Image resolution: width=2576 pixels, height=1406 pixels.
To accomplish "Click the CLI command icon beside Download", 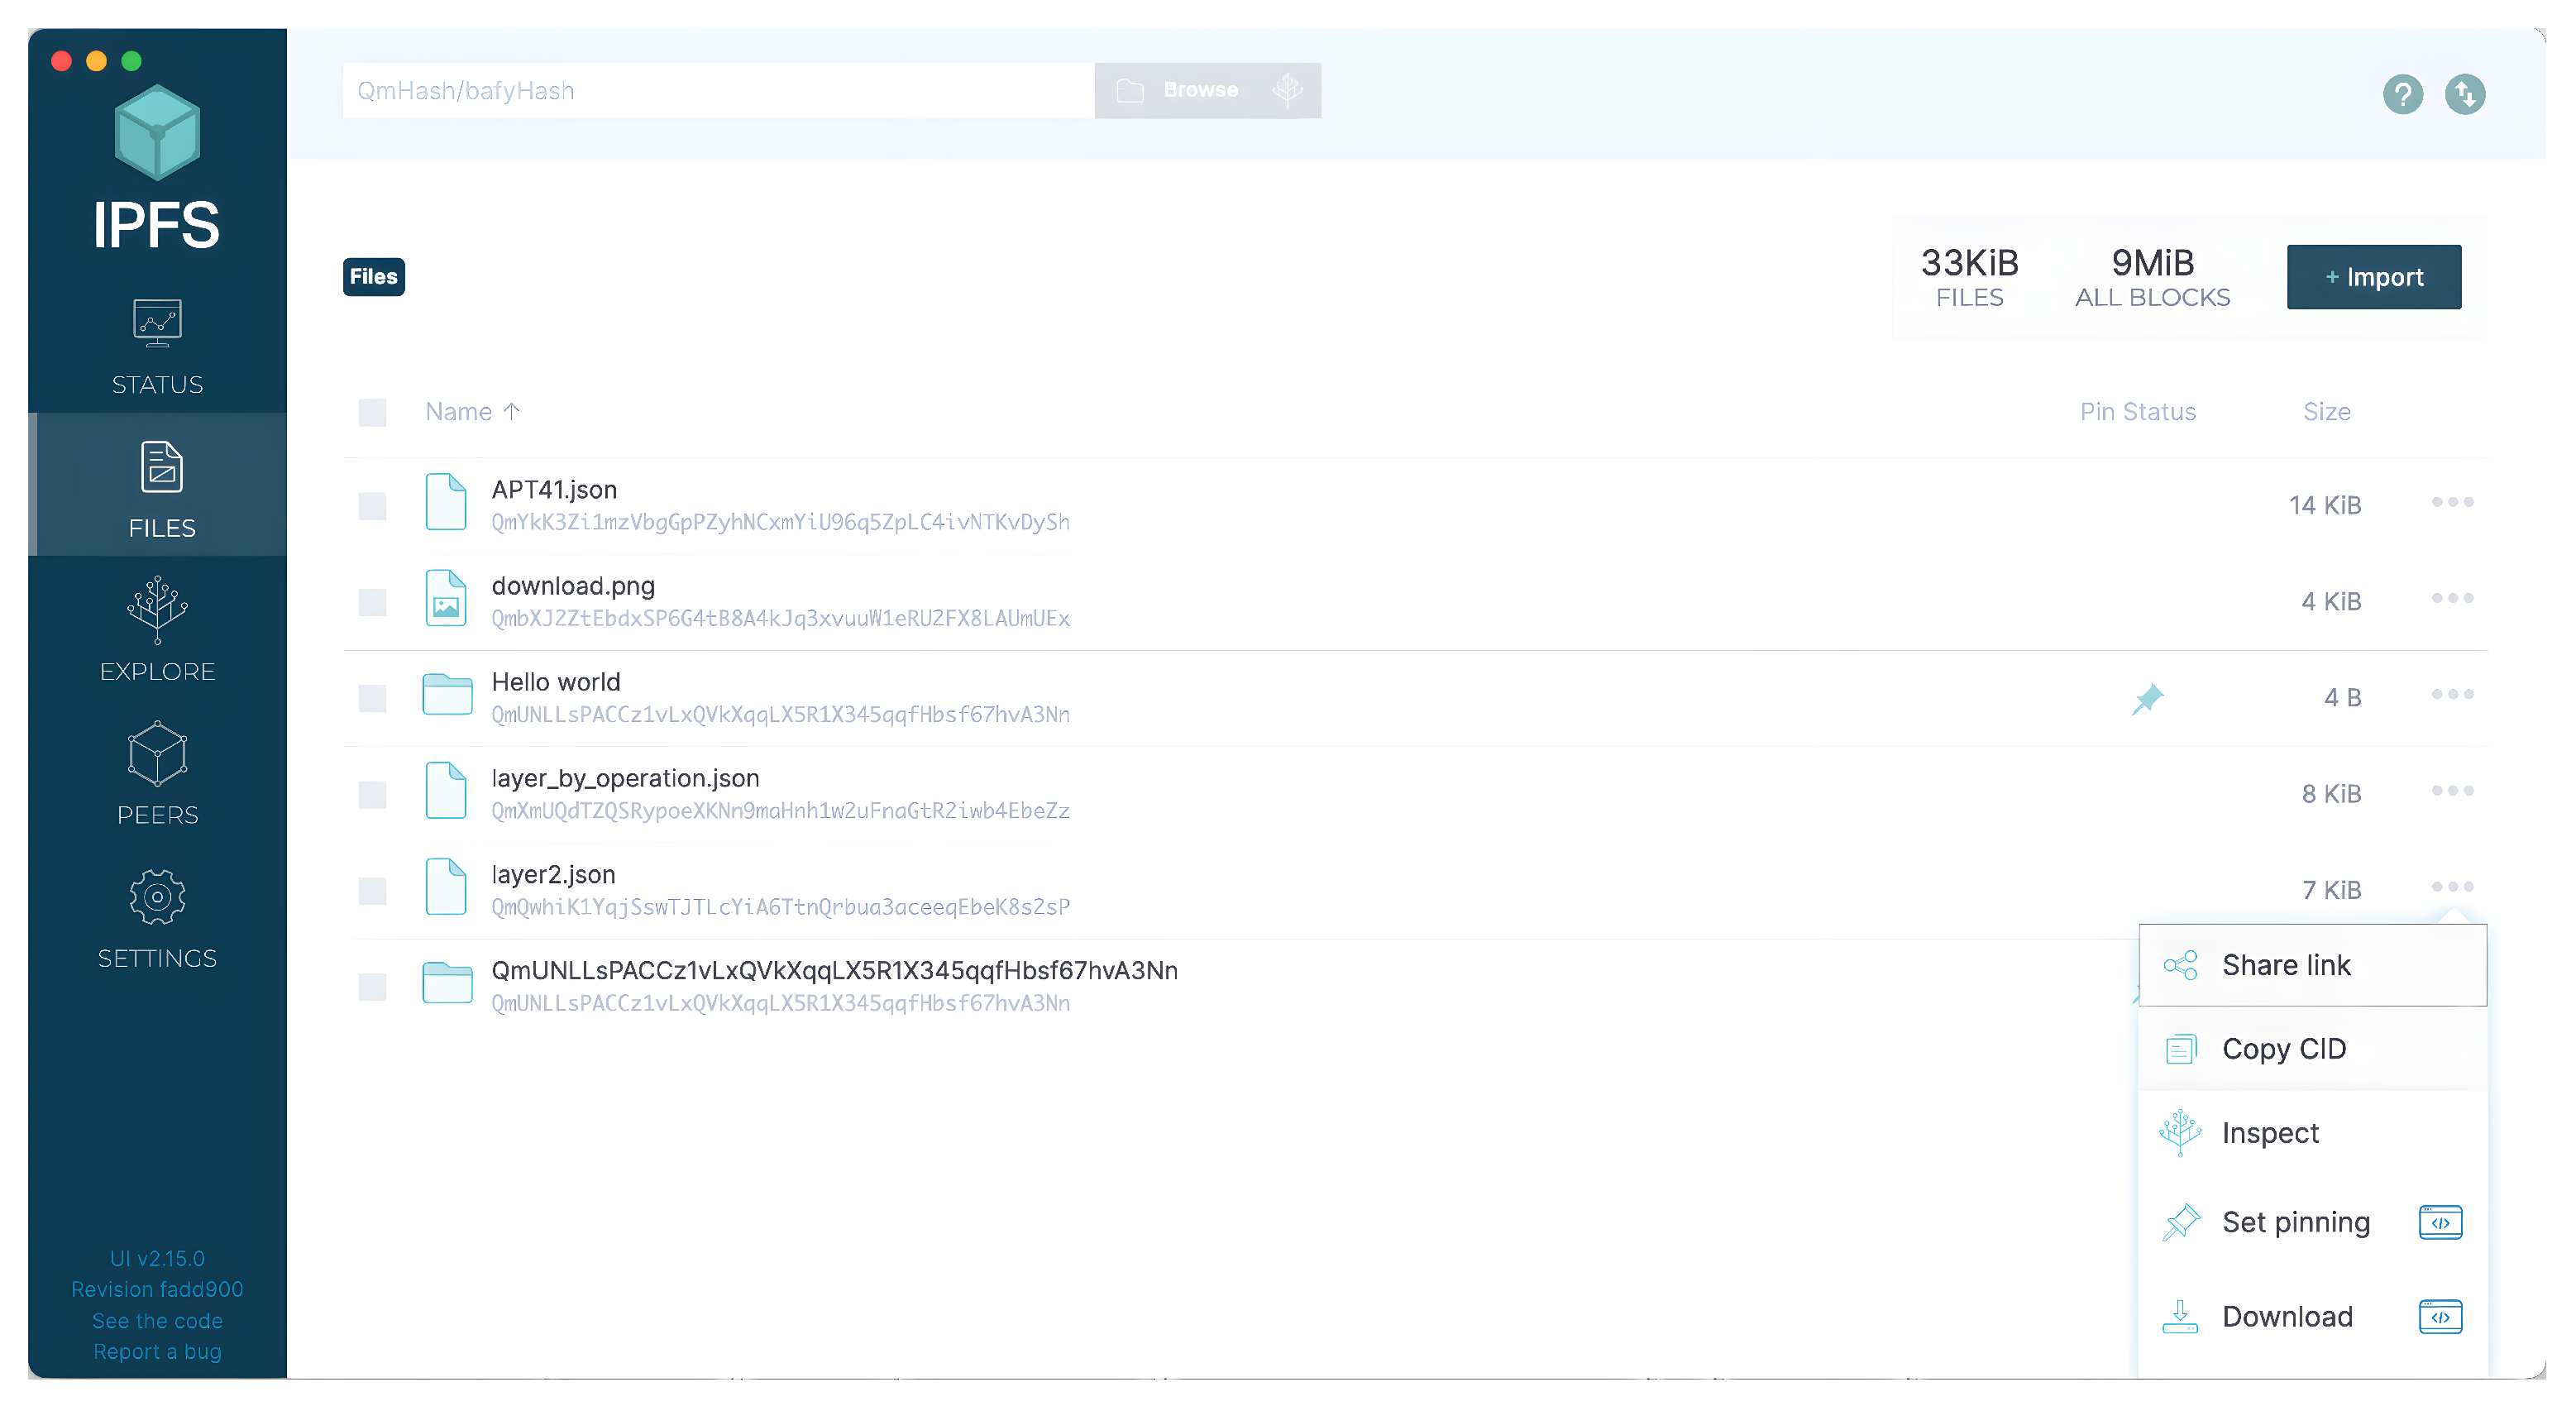I will (2440, 1316).
